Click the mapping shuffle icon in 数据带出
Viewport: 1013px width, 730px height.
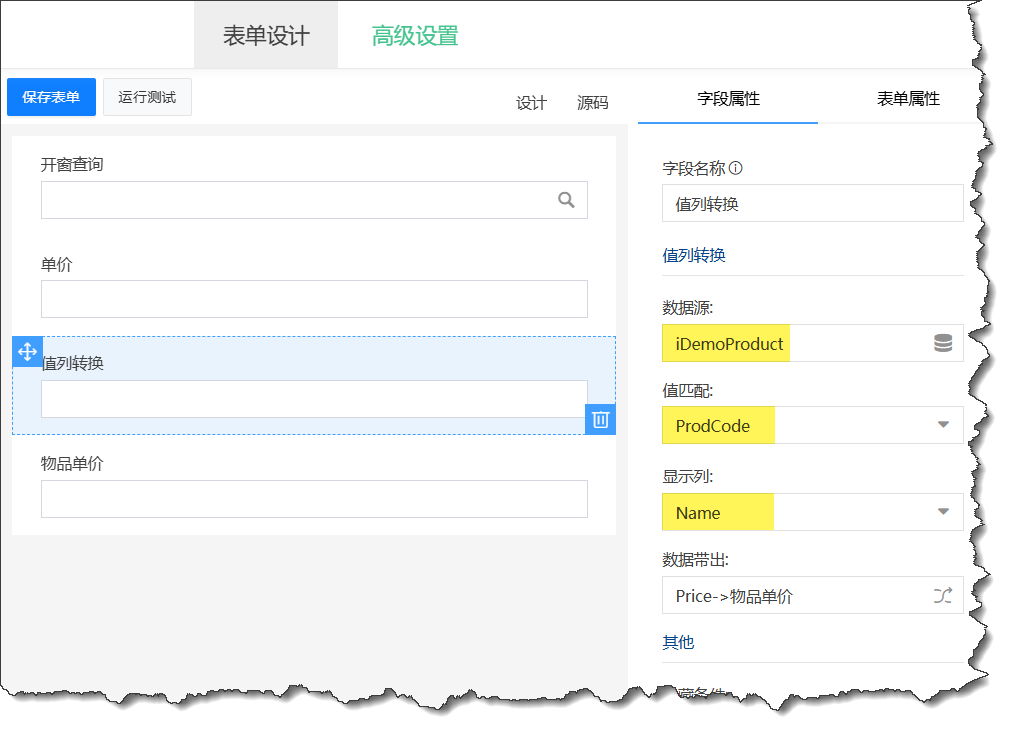(942, 596)
